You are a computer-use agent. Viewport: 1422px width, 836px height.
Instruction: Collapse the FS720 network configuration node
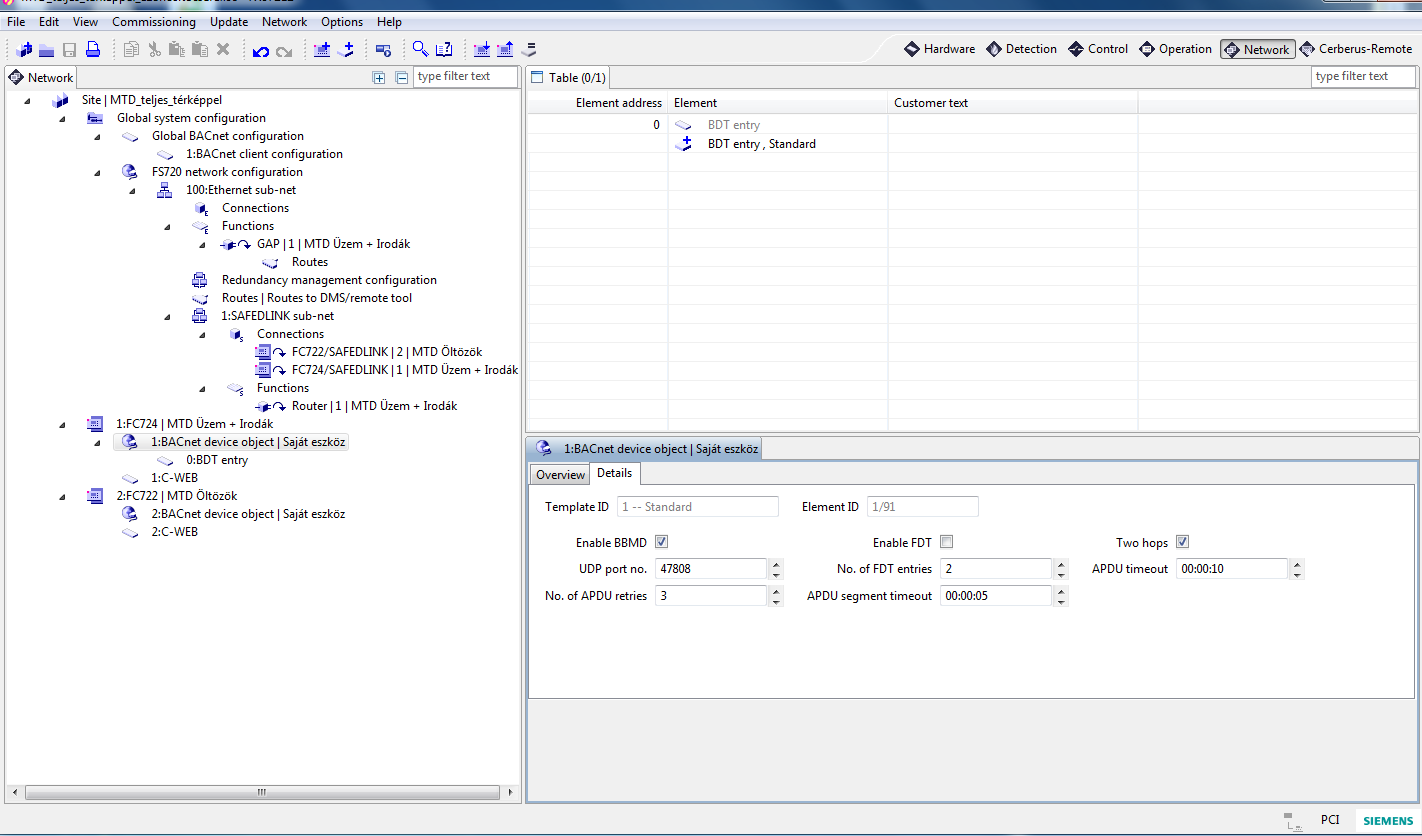point(98,172)
